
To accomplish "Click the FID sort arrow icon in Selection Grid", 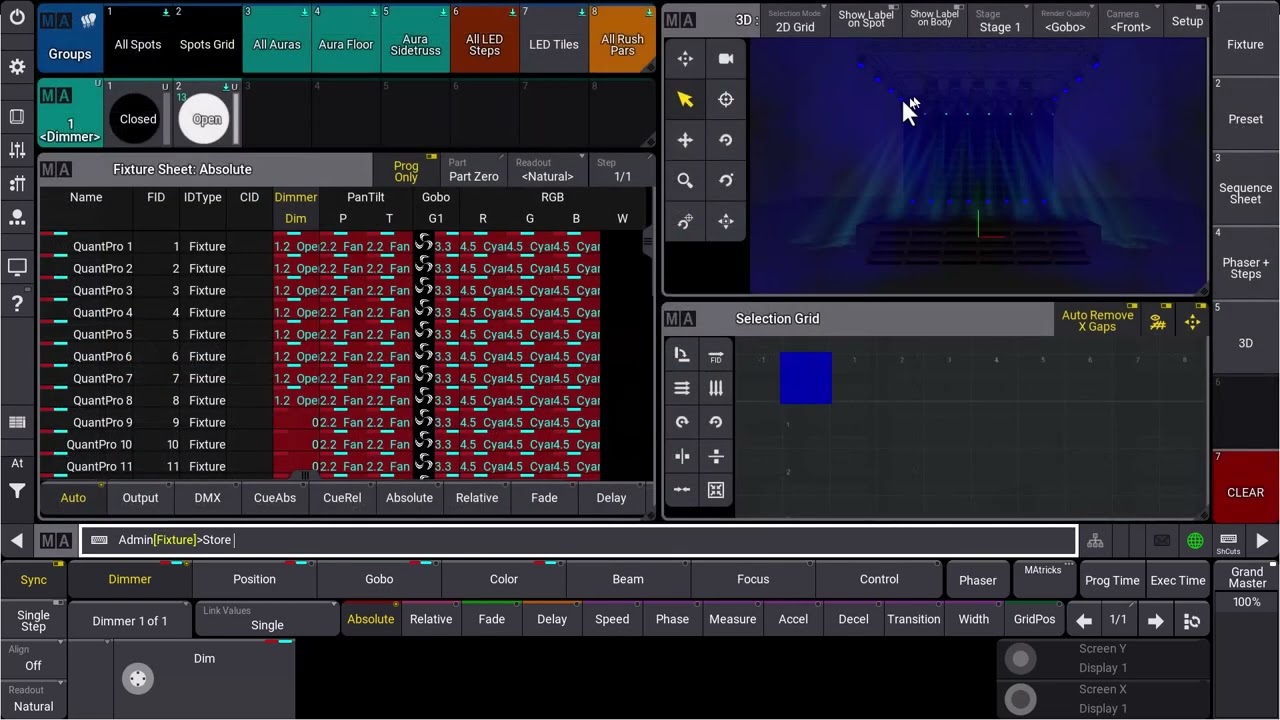I will click(x=716, y=355).
